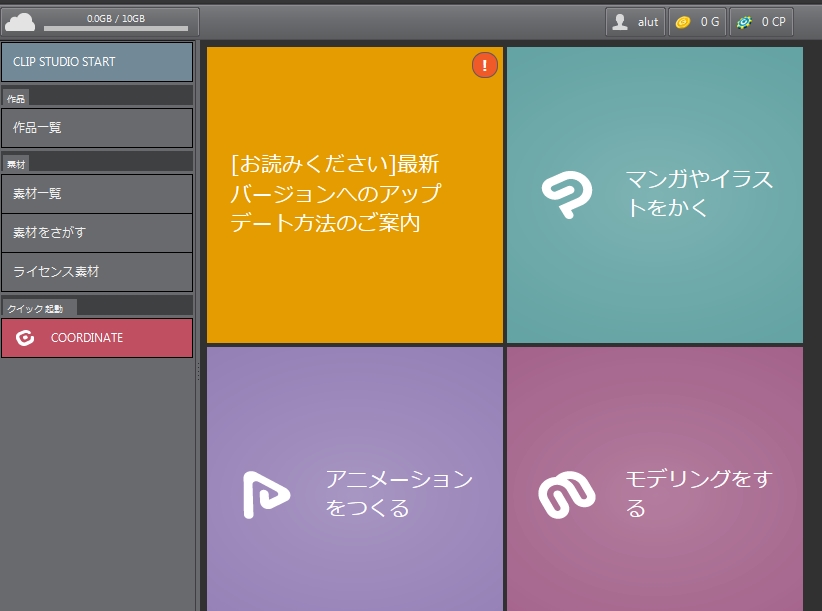Open the alut user account icon
The image size is (822, 611).
tap(621, 22)
